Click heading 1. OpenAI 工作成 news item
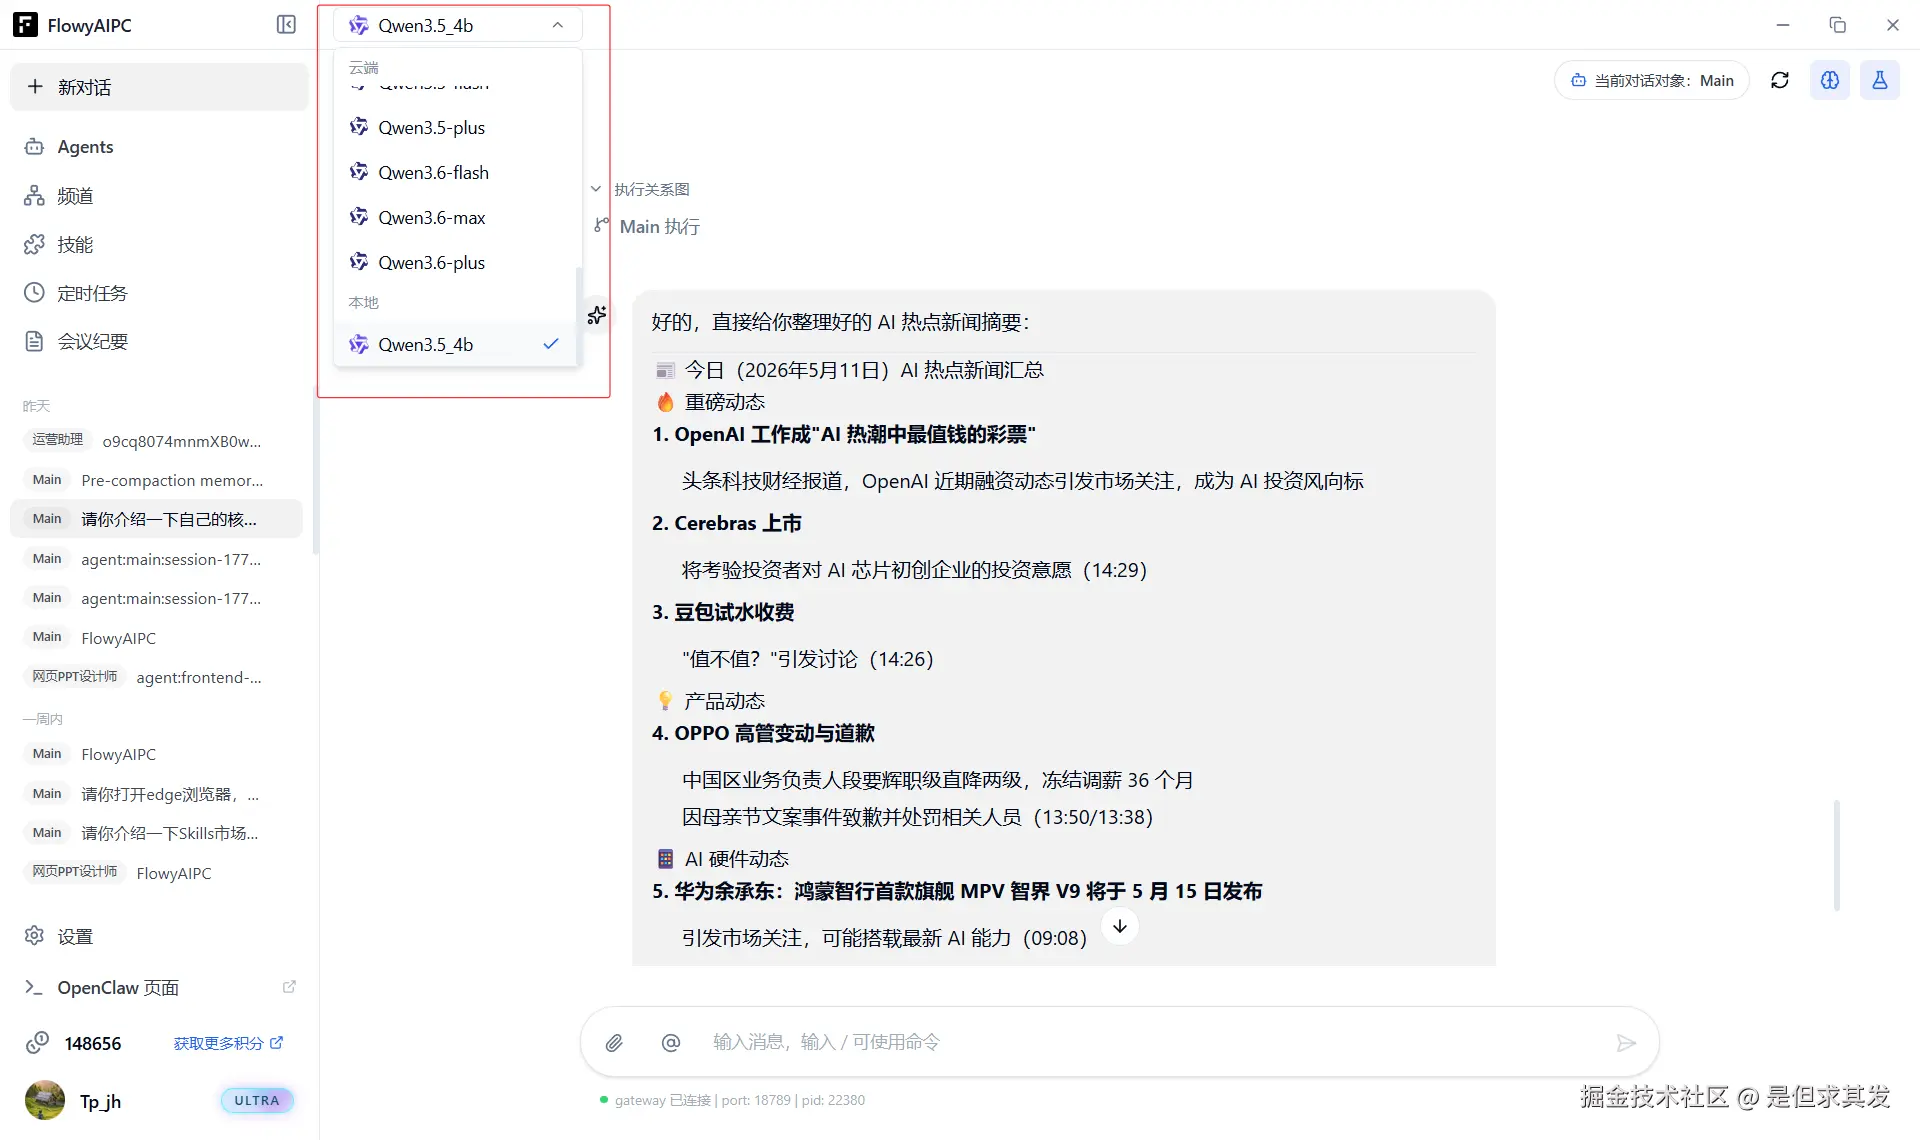Viewport: 1920px width, 1140px height. coord(844,435)
